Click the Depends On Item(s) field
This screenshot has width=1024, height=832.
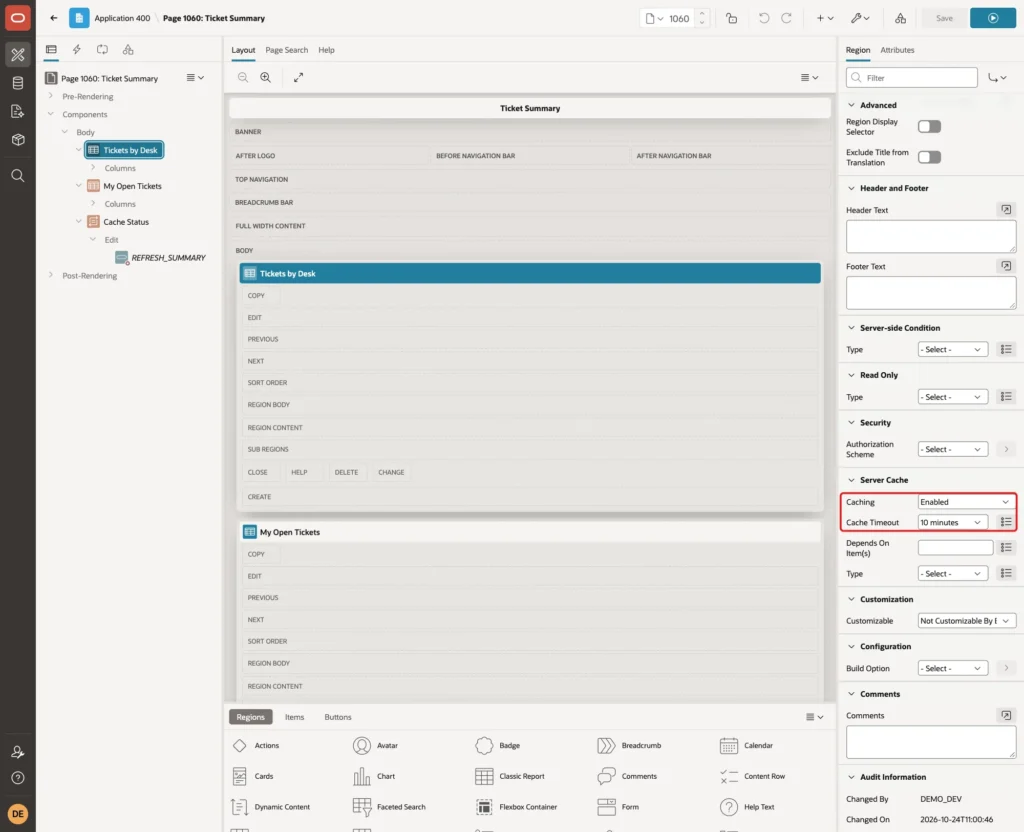pos(955,547)
